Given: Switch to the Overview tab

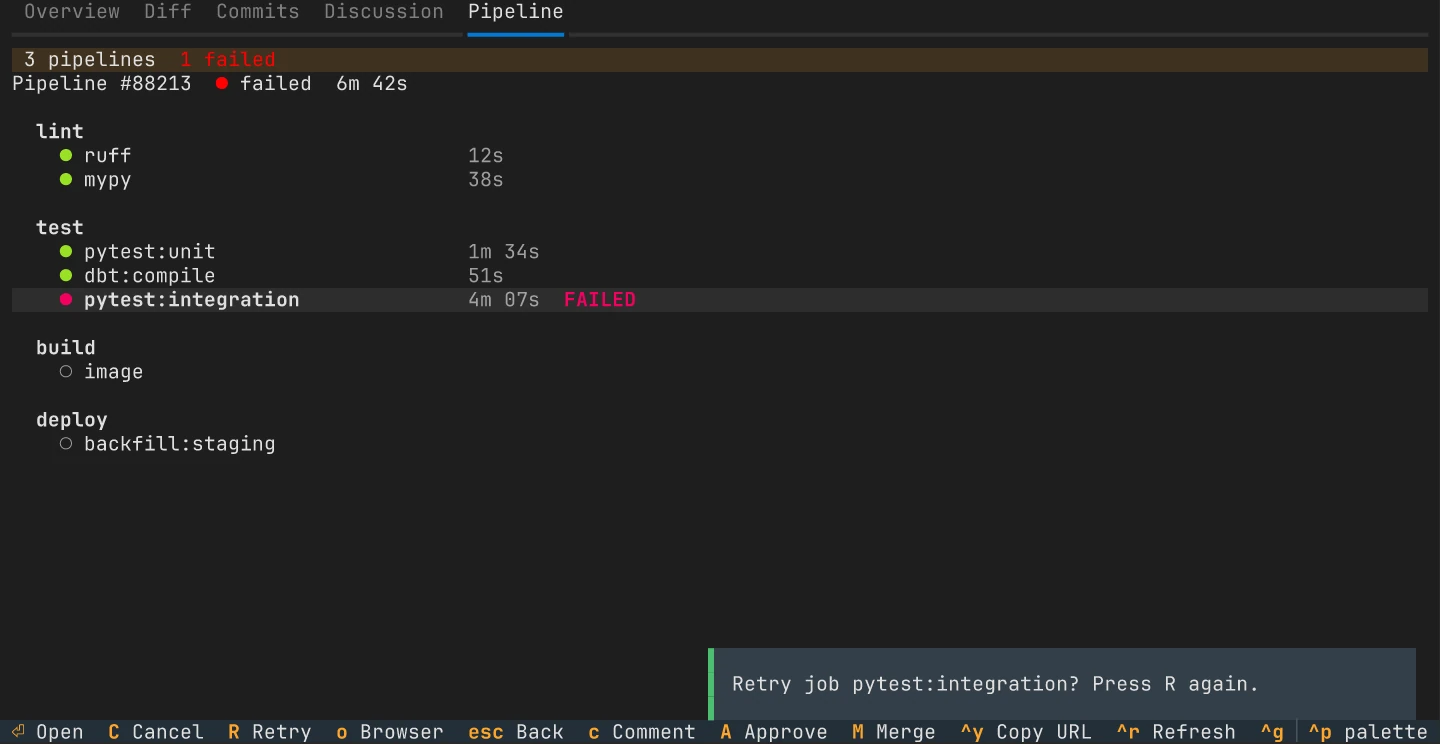Looking at the screenshot, I should [72, 12].
